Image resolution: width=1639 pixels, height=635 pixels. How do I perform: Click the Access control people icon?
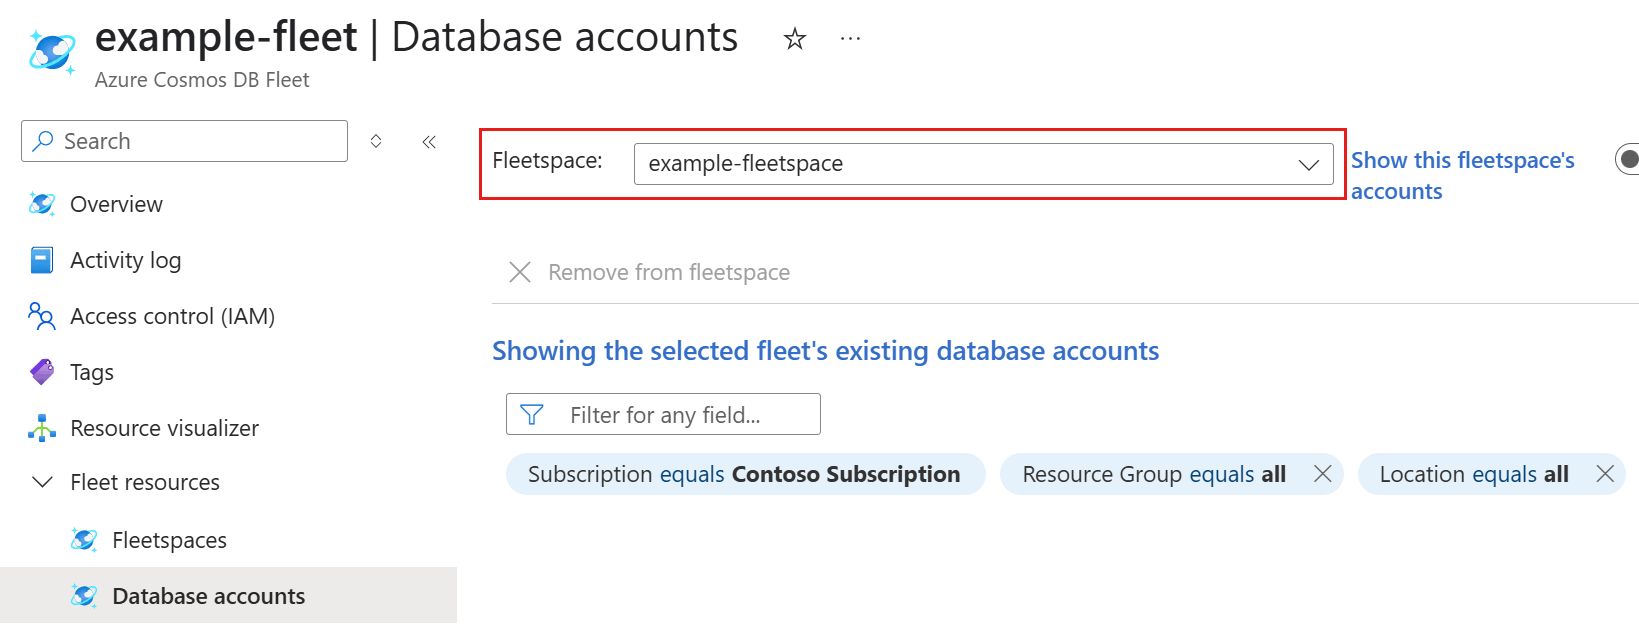[42, 317]
